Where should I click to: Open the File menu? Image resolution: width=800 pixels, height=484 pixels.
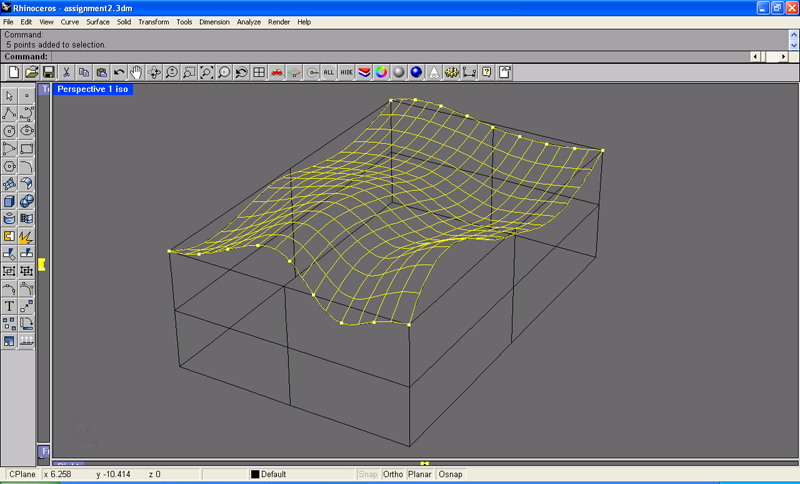click(8, 22)
